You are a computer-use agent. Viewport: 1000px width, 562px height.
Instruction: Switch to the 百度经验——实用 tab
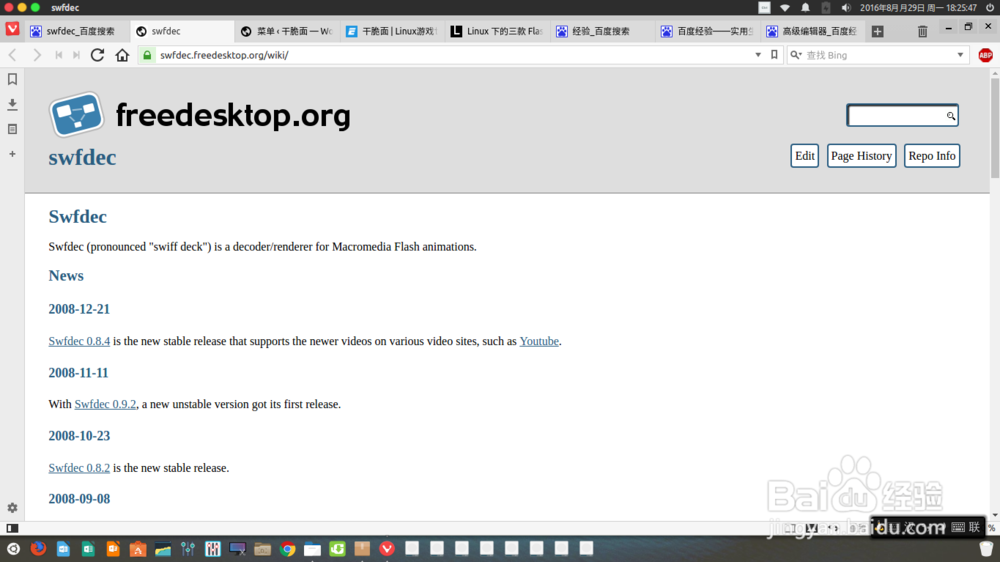707,31
